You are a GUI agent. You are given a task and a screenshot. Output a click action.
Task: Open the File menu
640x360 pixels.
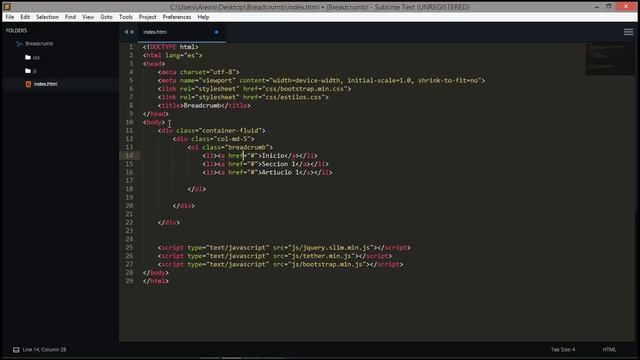click(x=10, y=17)
